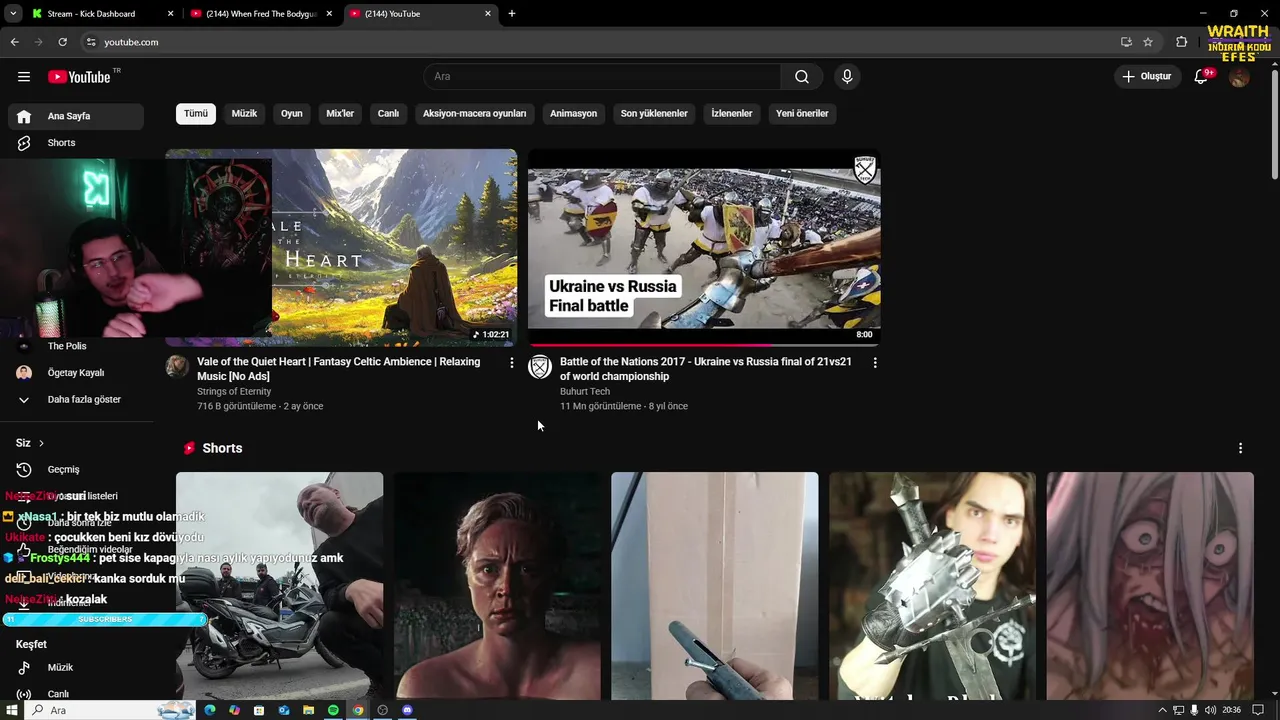The image size is (1280, 720).
Task: Open Müzik under Keşfet
Action: tap(76, 668)
